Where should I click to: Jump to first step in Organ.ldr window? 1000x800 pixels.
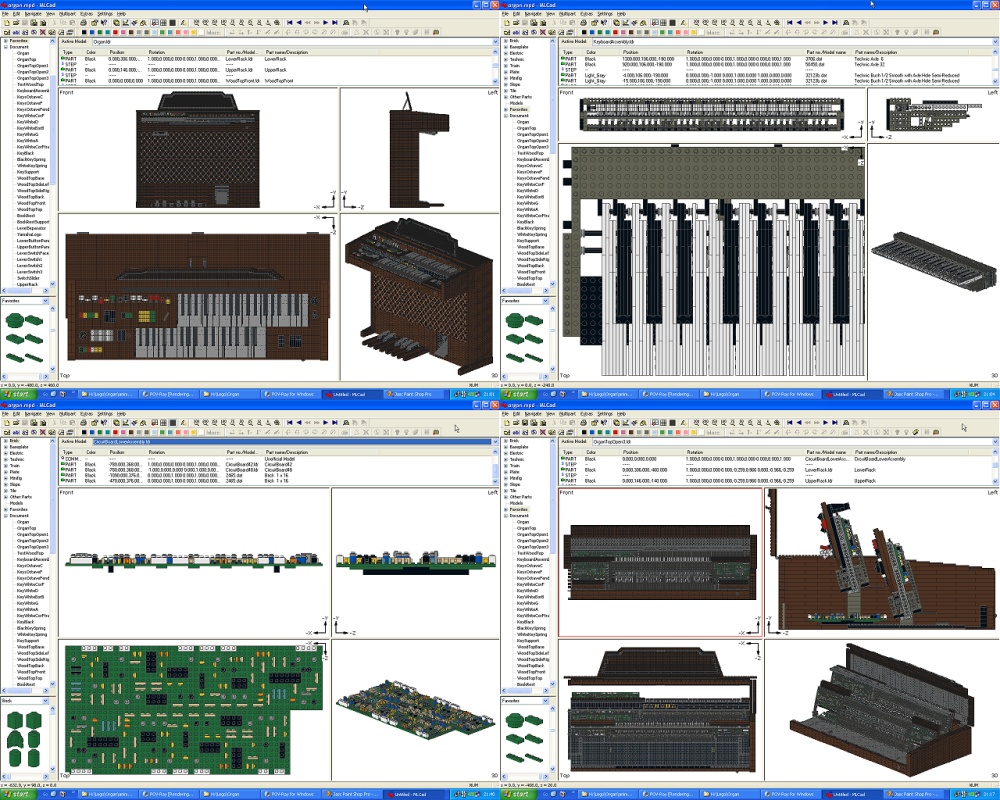tap(290, 22)
